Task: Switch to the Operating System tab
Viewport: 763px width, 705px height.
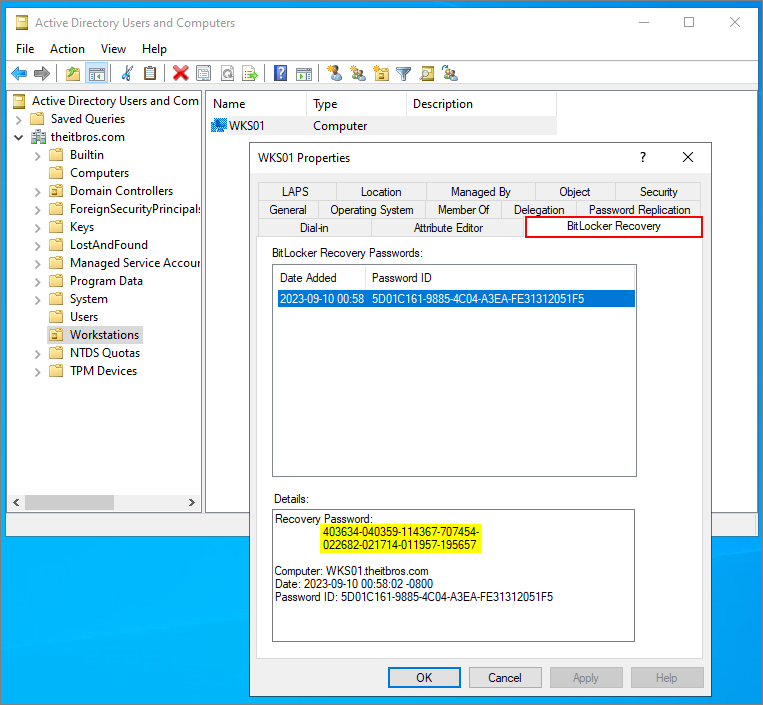Action: click(372, 210)
